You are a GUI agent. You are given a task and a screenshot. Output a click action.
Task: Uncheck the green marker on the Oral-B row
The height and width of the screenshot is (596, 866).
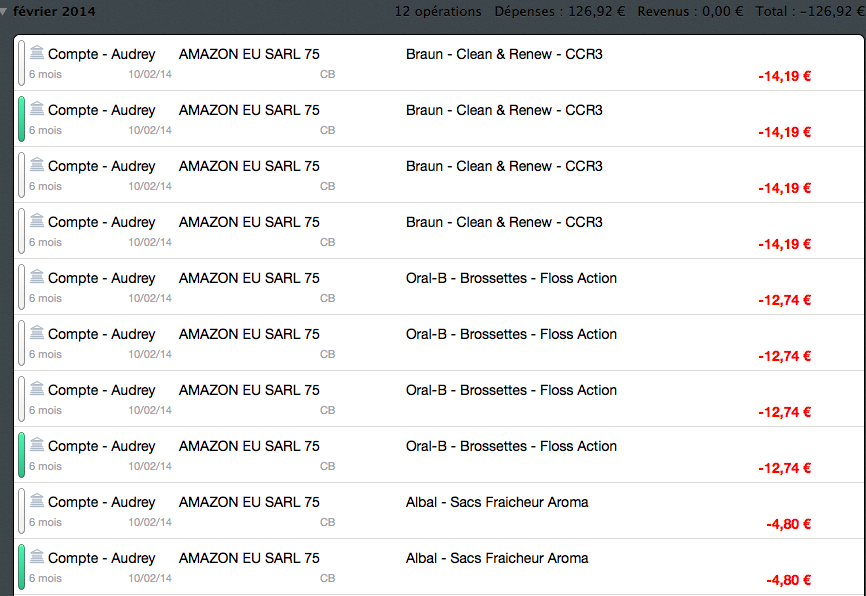pos(22,455)
